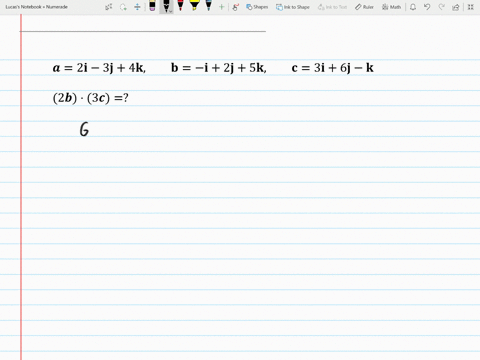Click the handwritten 6
The width and height of the screenshot is (480, 360).
coord(84,129)
